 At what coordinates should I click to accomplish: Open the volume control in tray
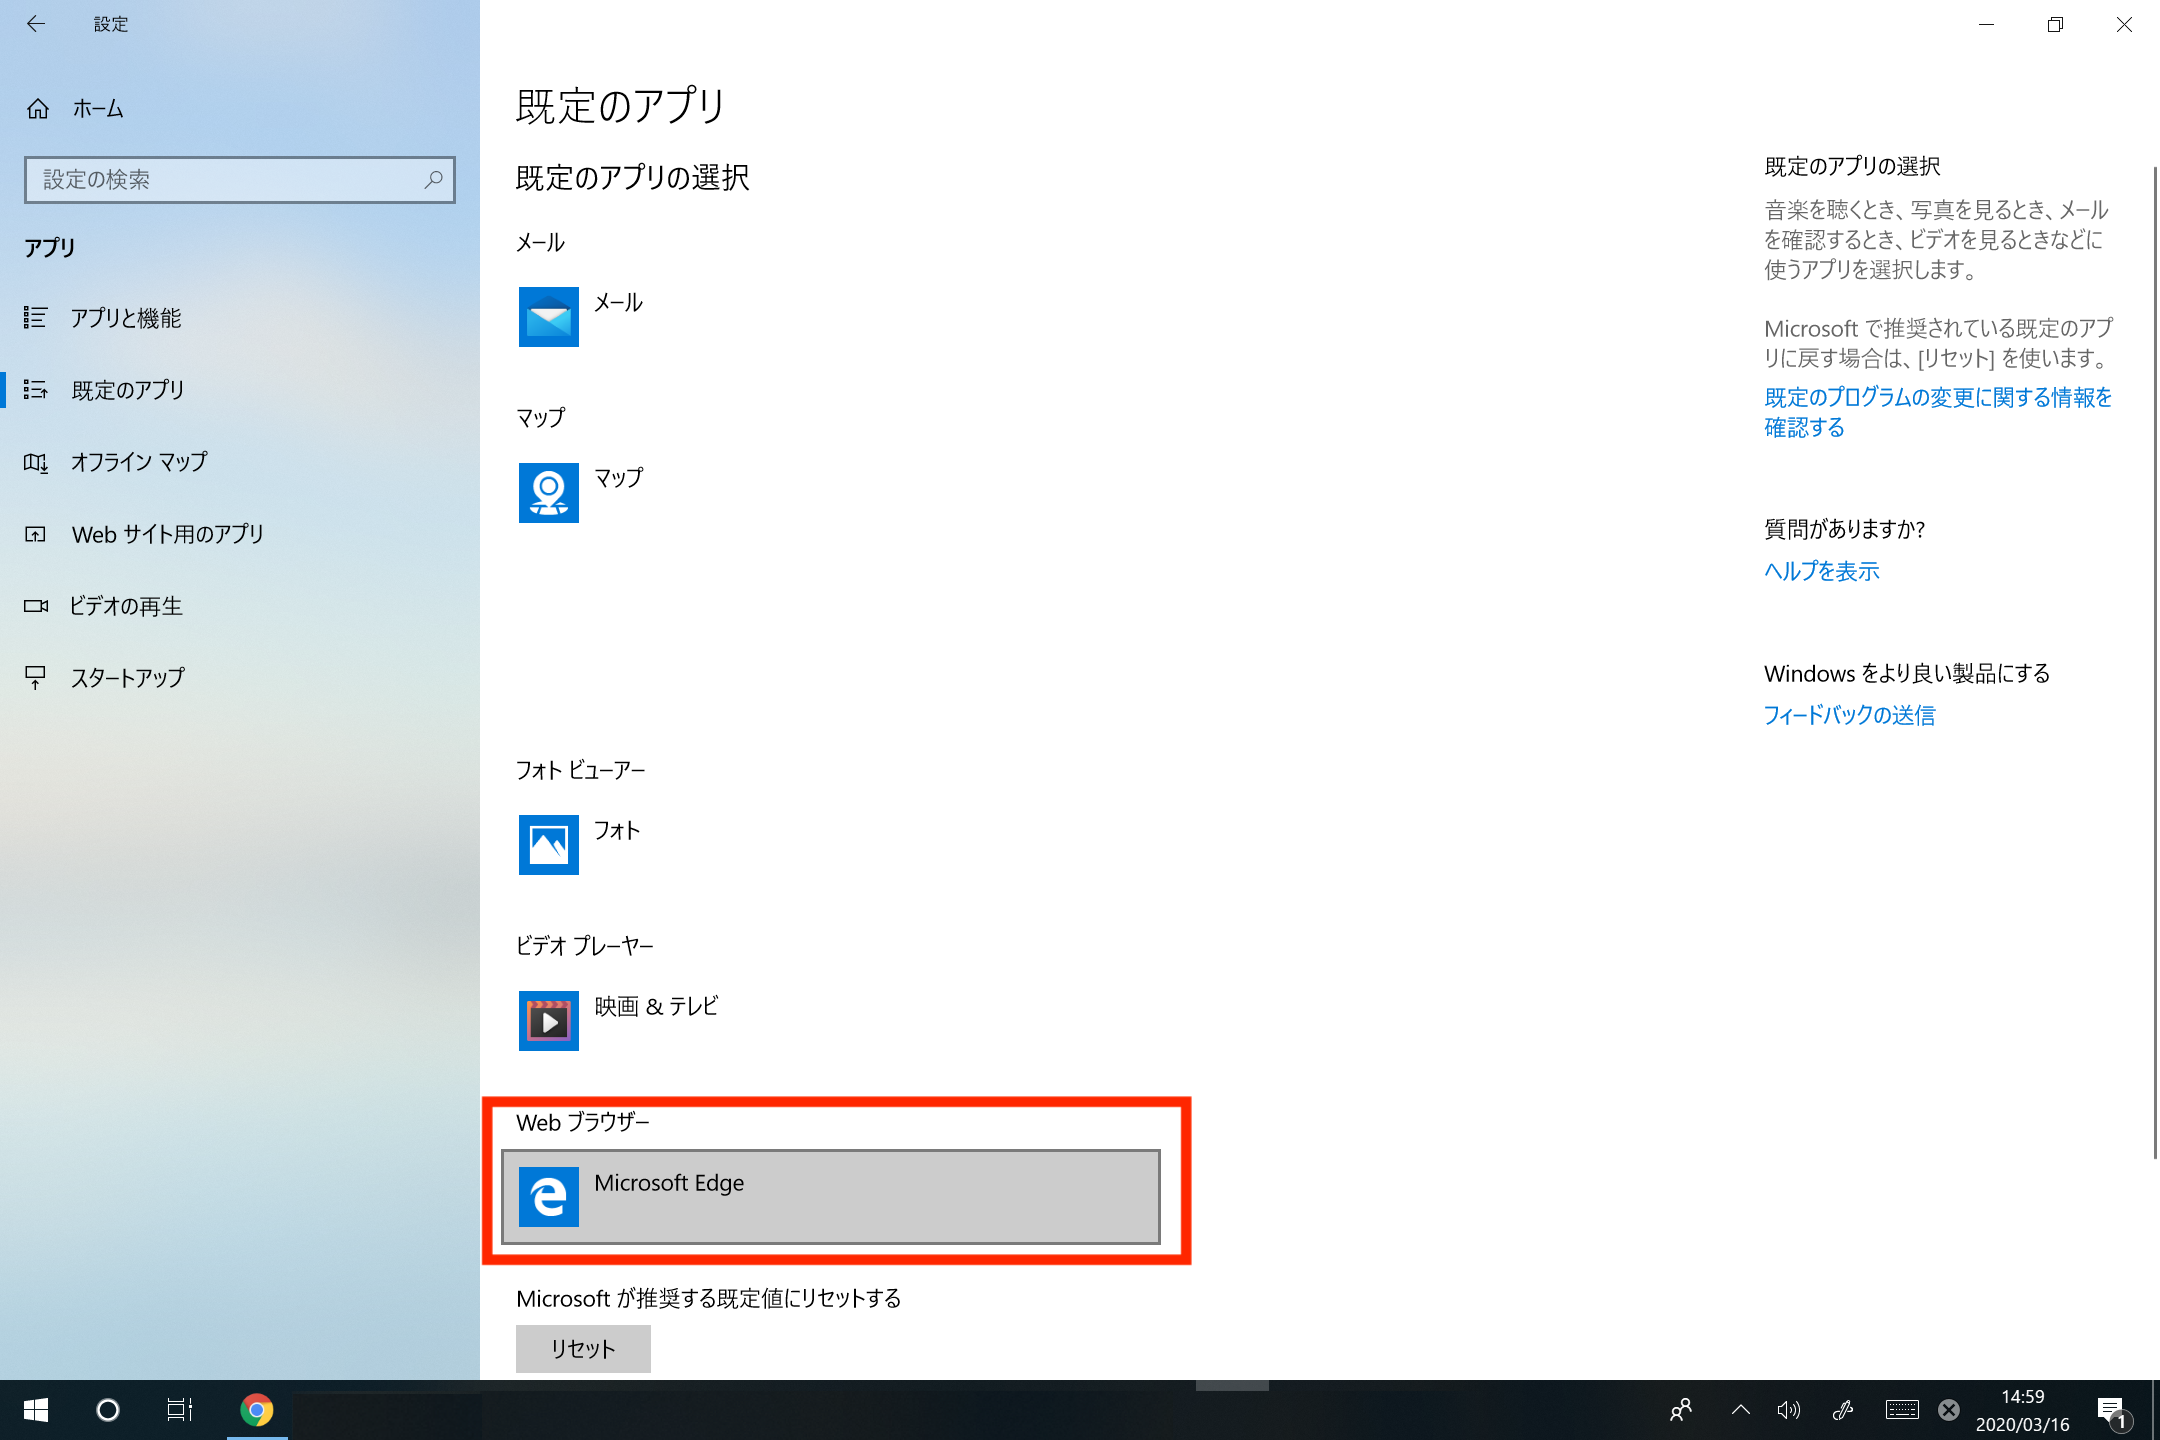pos(1788,1410)
